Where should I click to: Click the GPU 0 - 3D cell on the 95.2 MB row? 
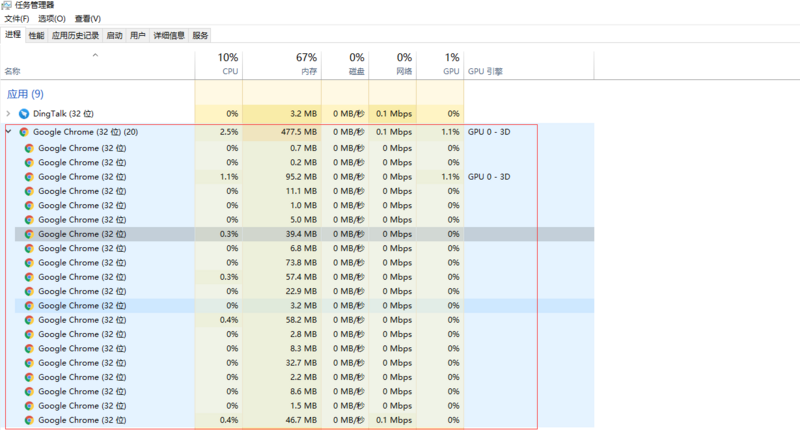click(x=489, y=177)
